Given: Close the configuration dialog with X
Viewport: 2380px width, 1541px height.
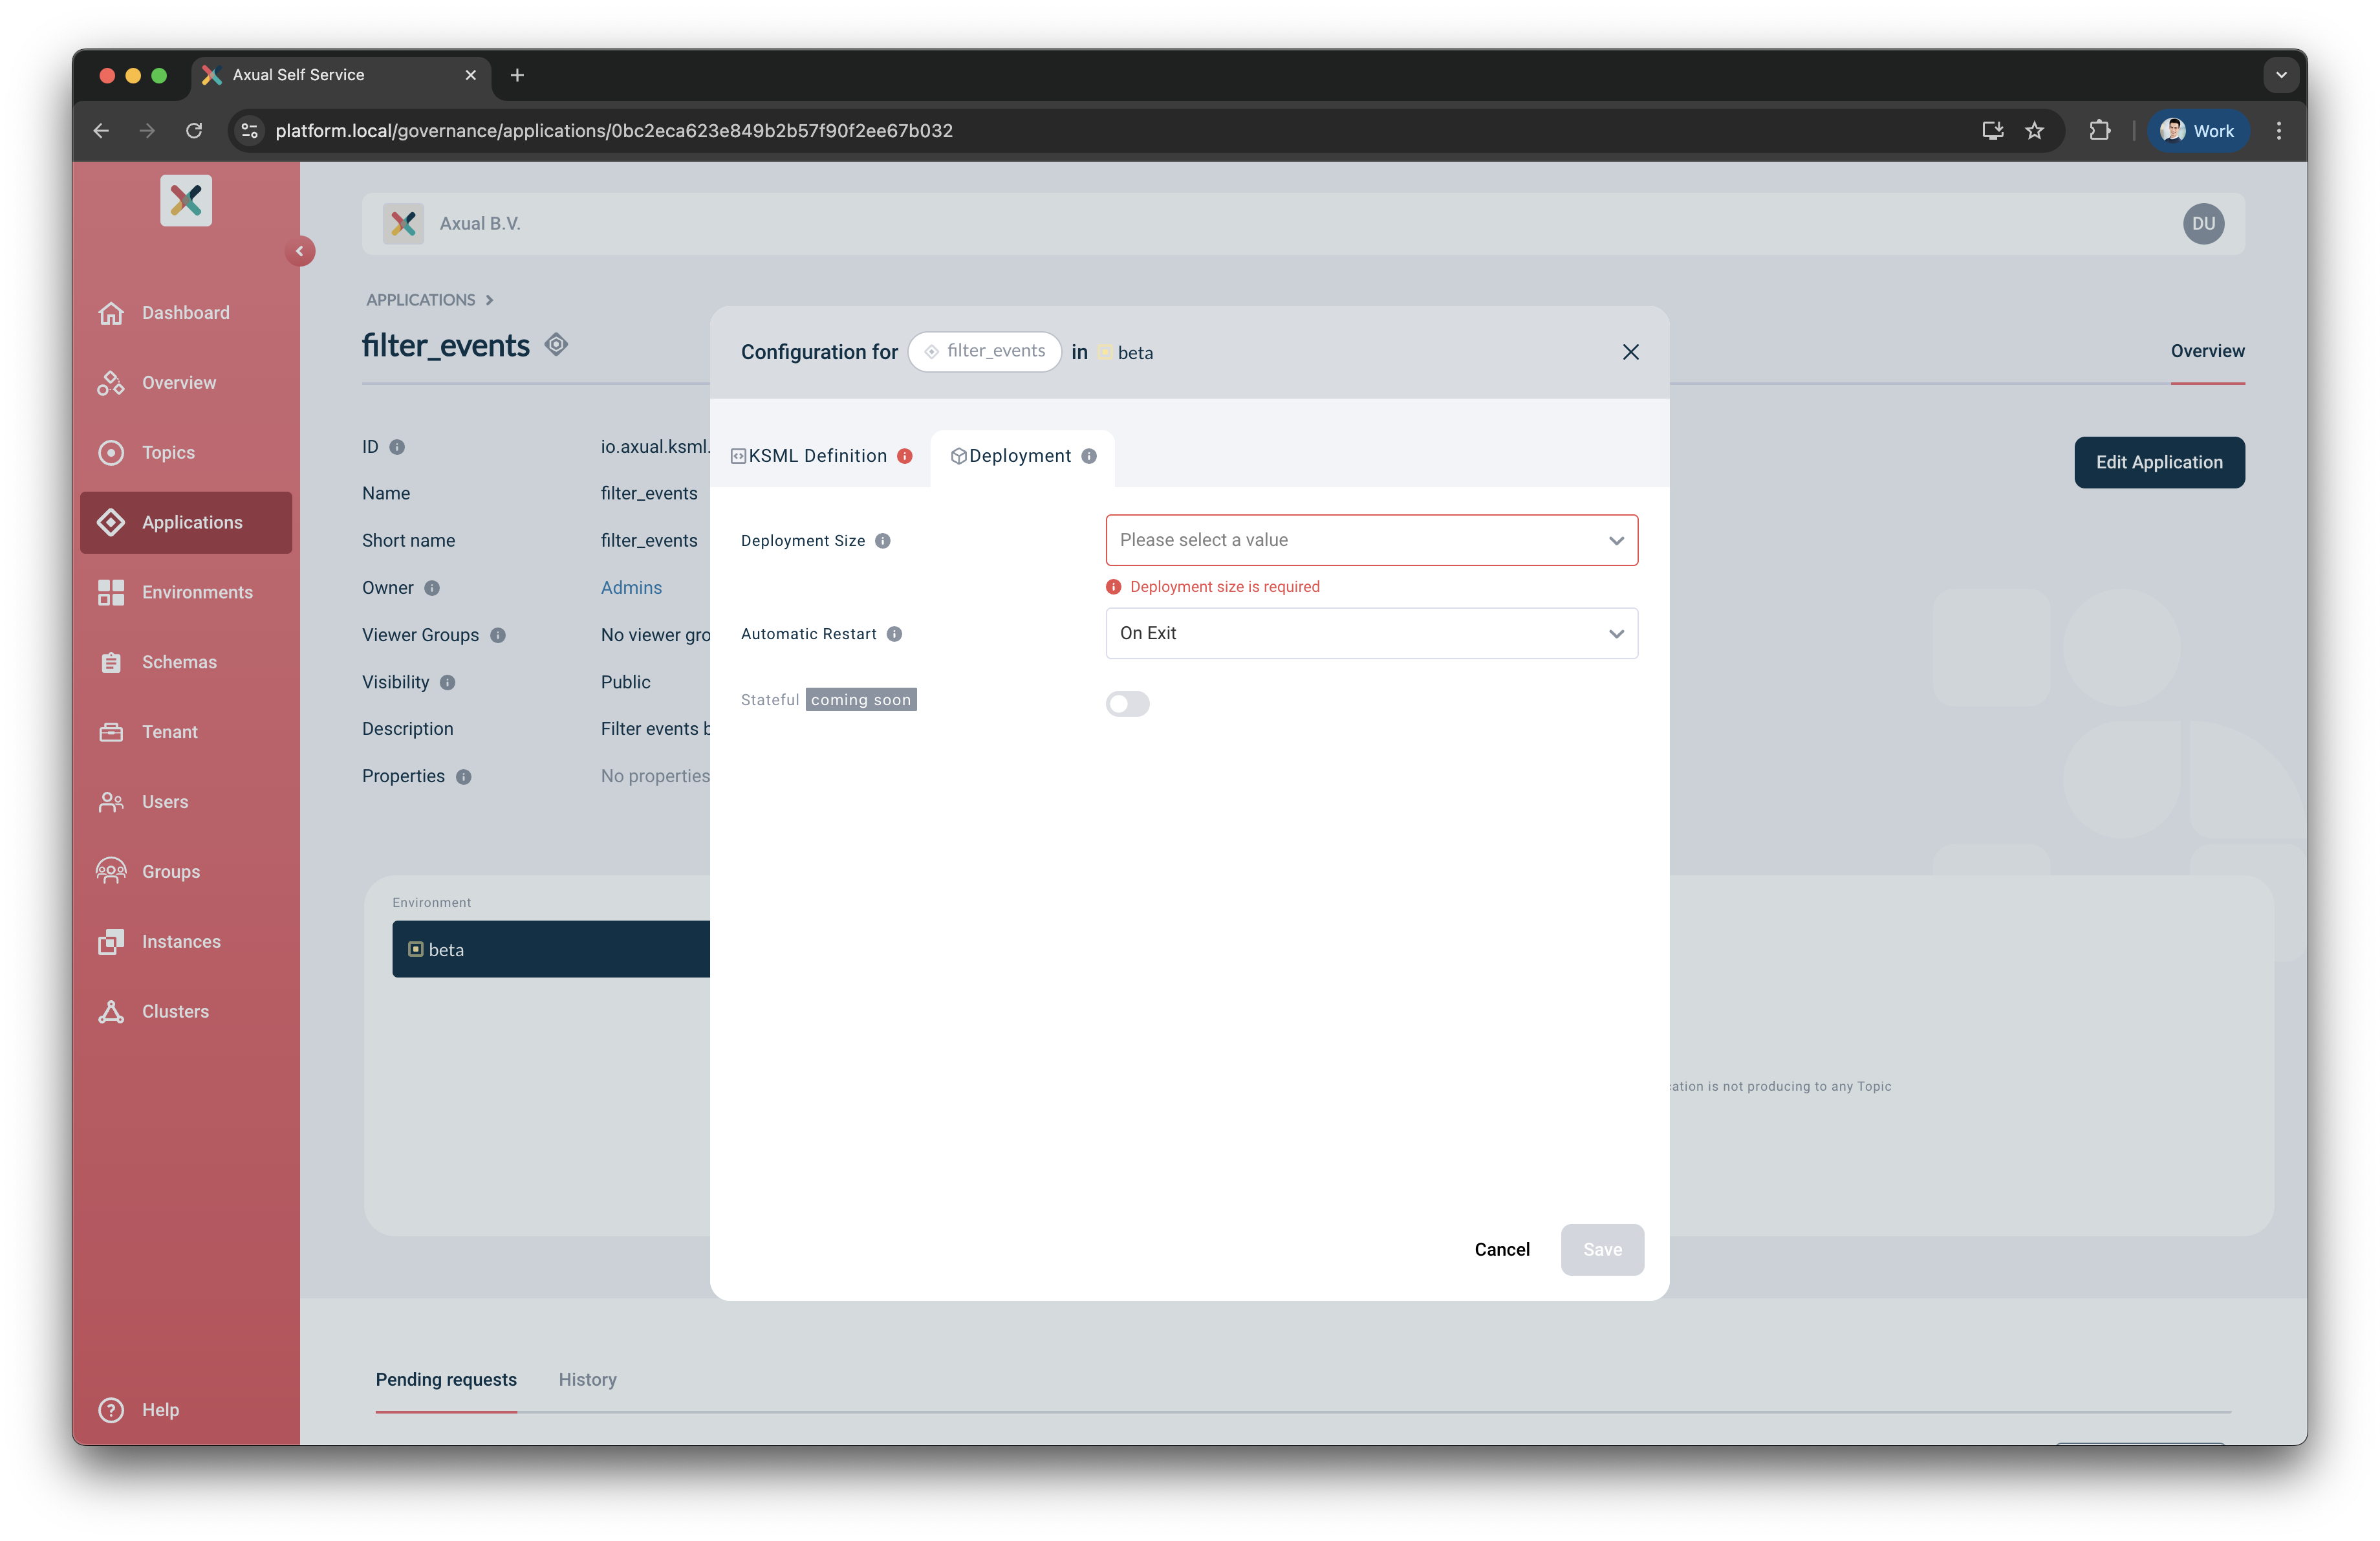Looking at the screenshot, I should click(x=1630, y=352).
